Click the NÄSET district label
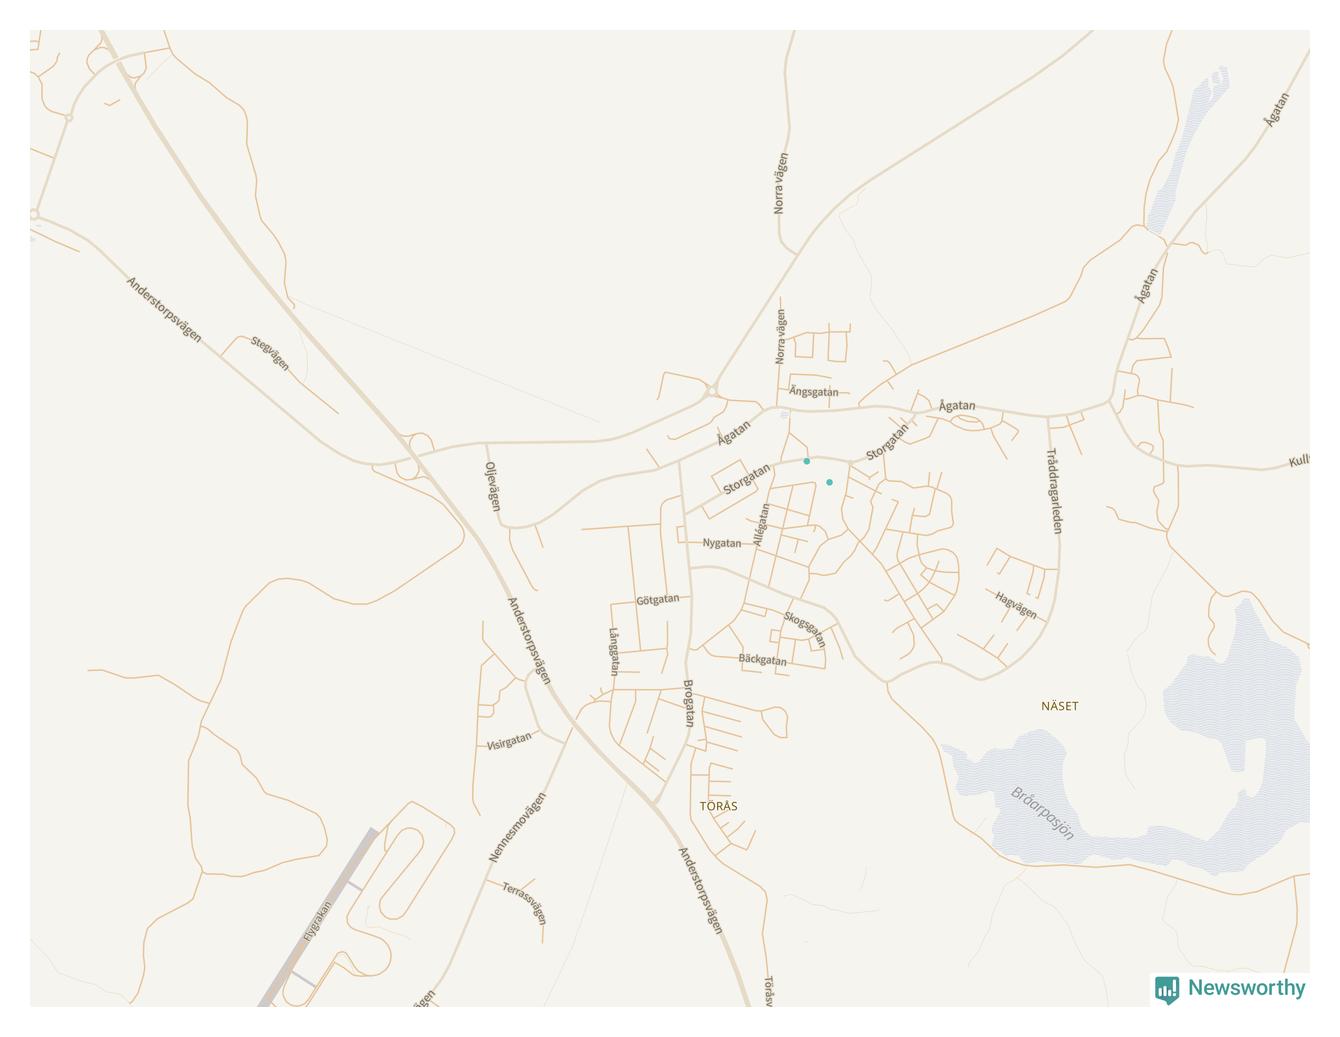This screenshot has height=1037, width=1340. (x=1060, y=706)
